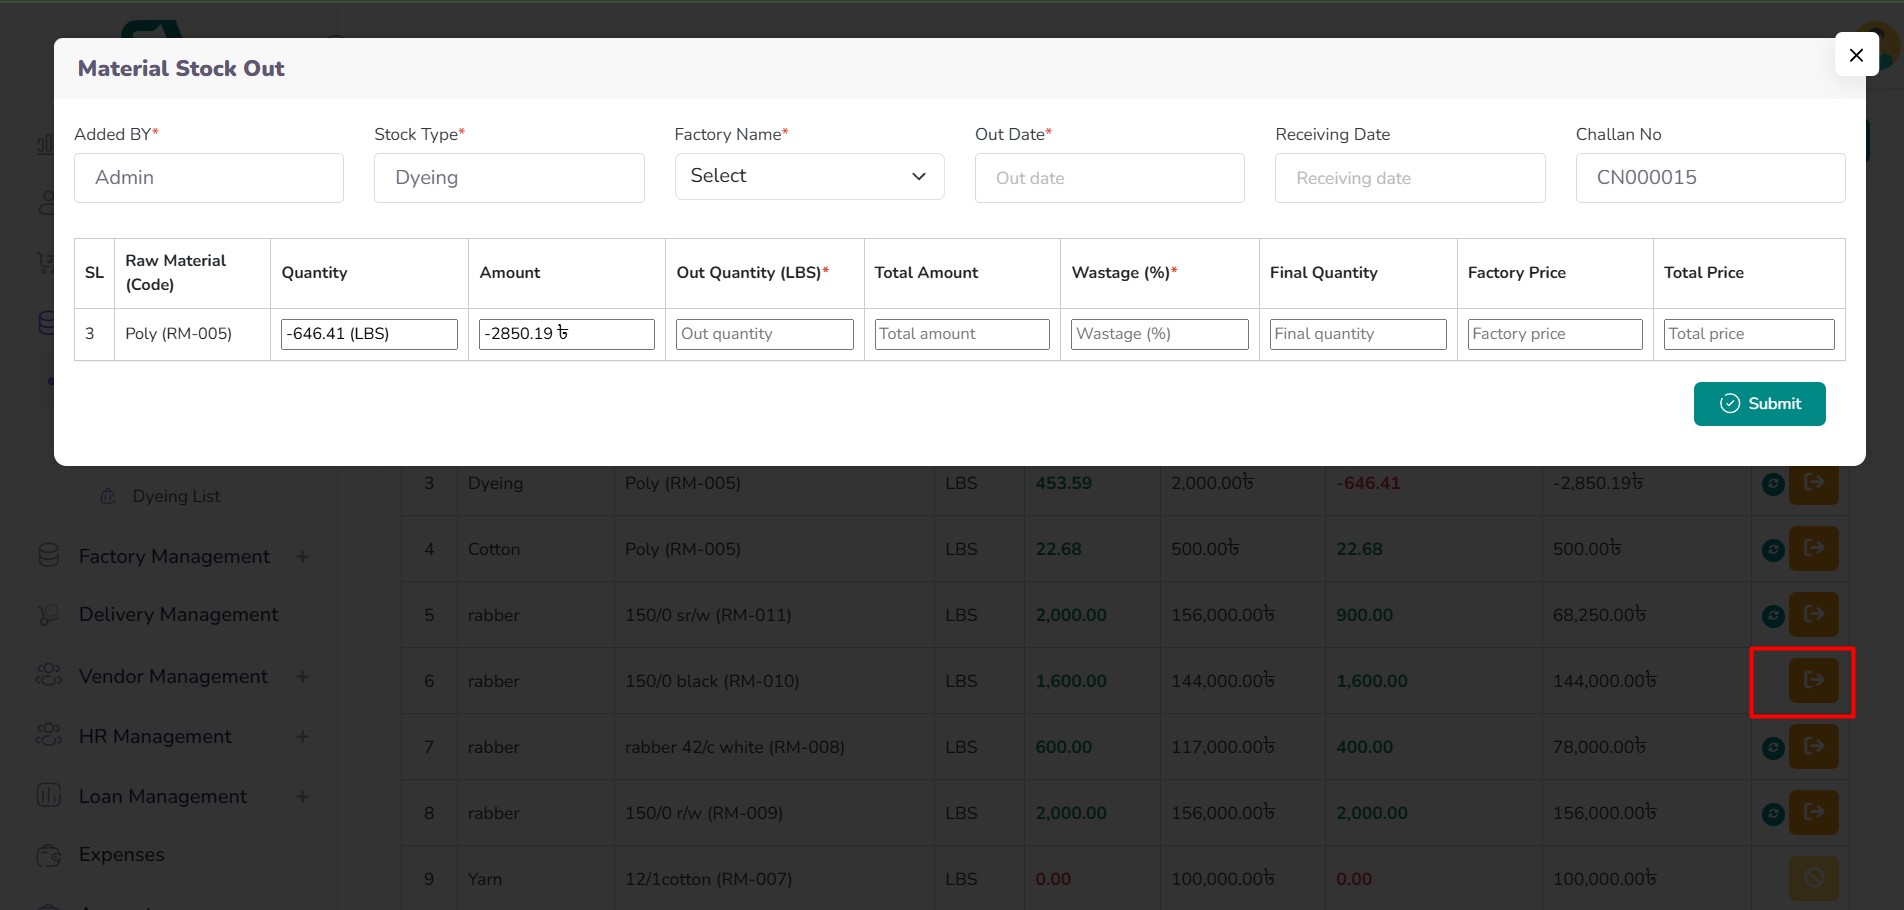Focus the Out Quantity (LBS) input
This screenshot has width=1904, height=910.
click(764, 334)
